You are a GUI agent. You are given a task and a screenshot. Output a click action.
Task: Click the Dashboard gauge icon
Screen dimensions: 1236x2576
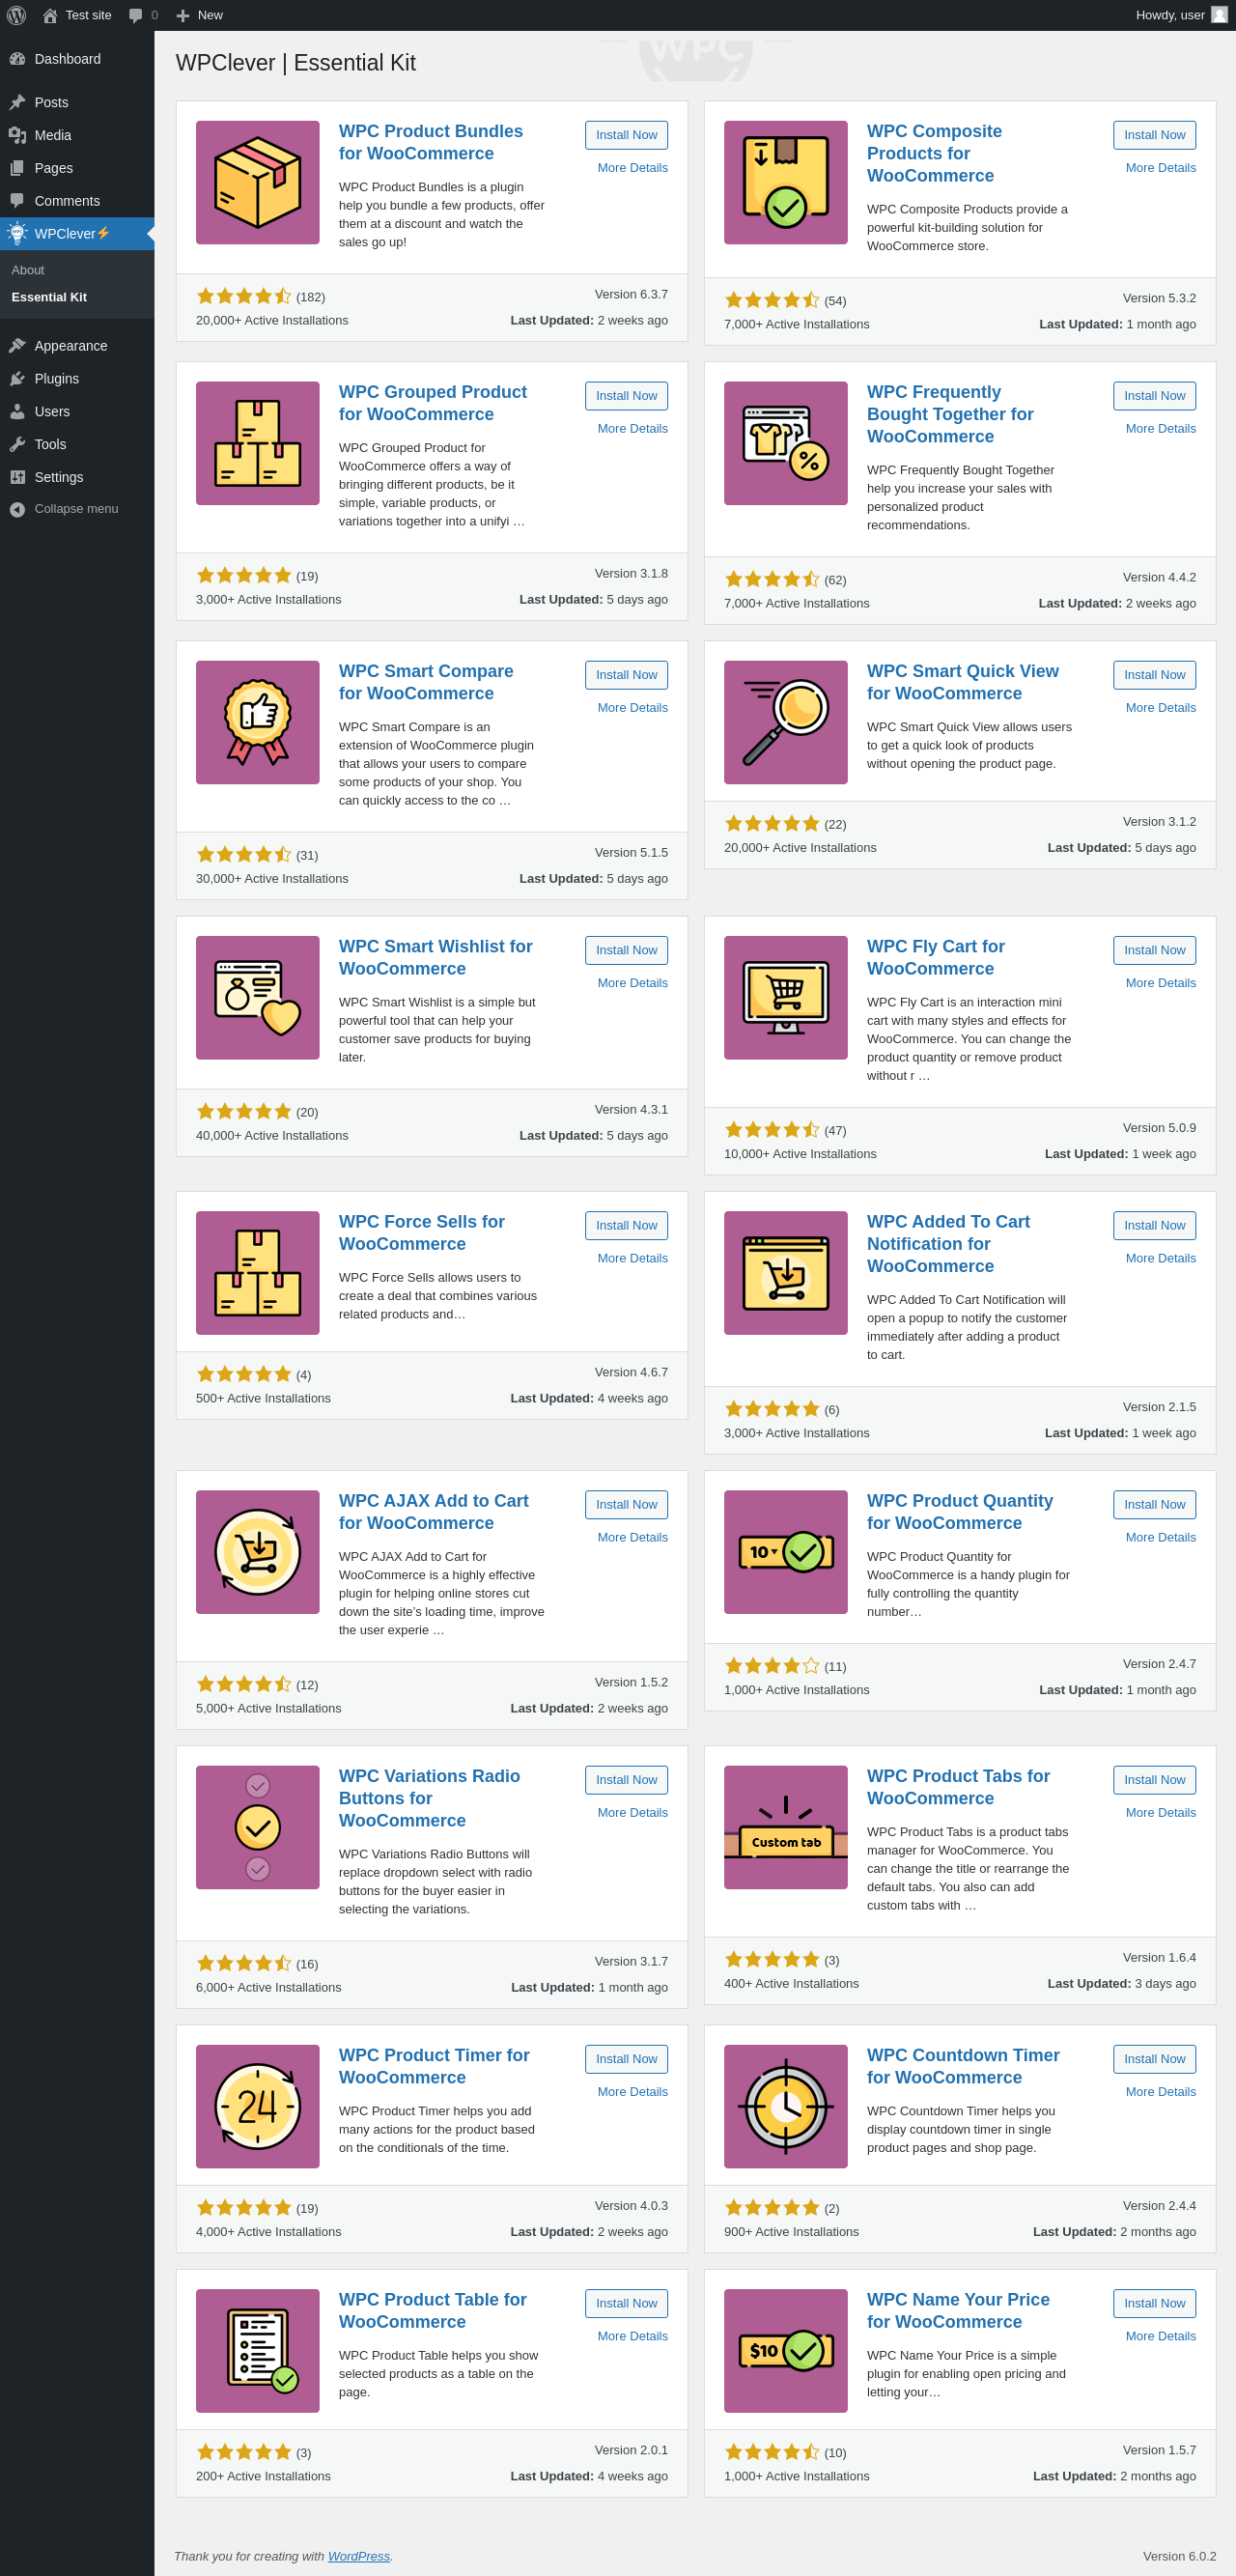(x=17, y=59)
